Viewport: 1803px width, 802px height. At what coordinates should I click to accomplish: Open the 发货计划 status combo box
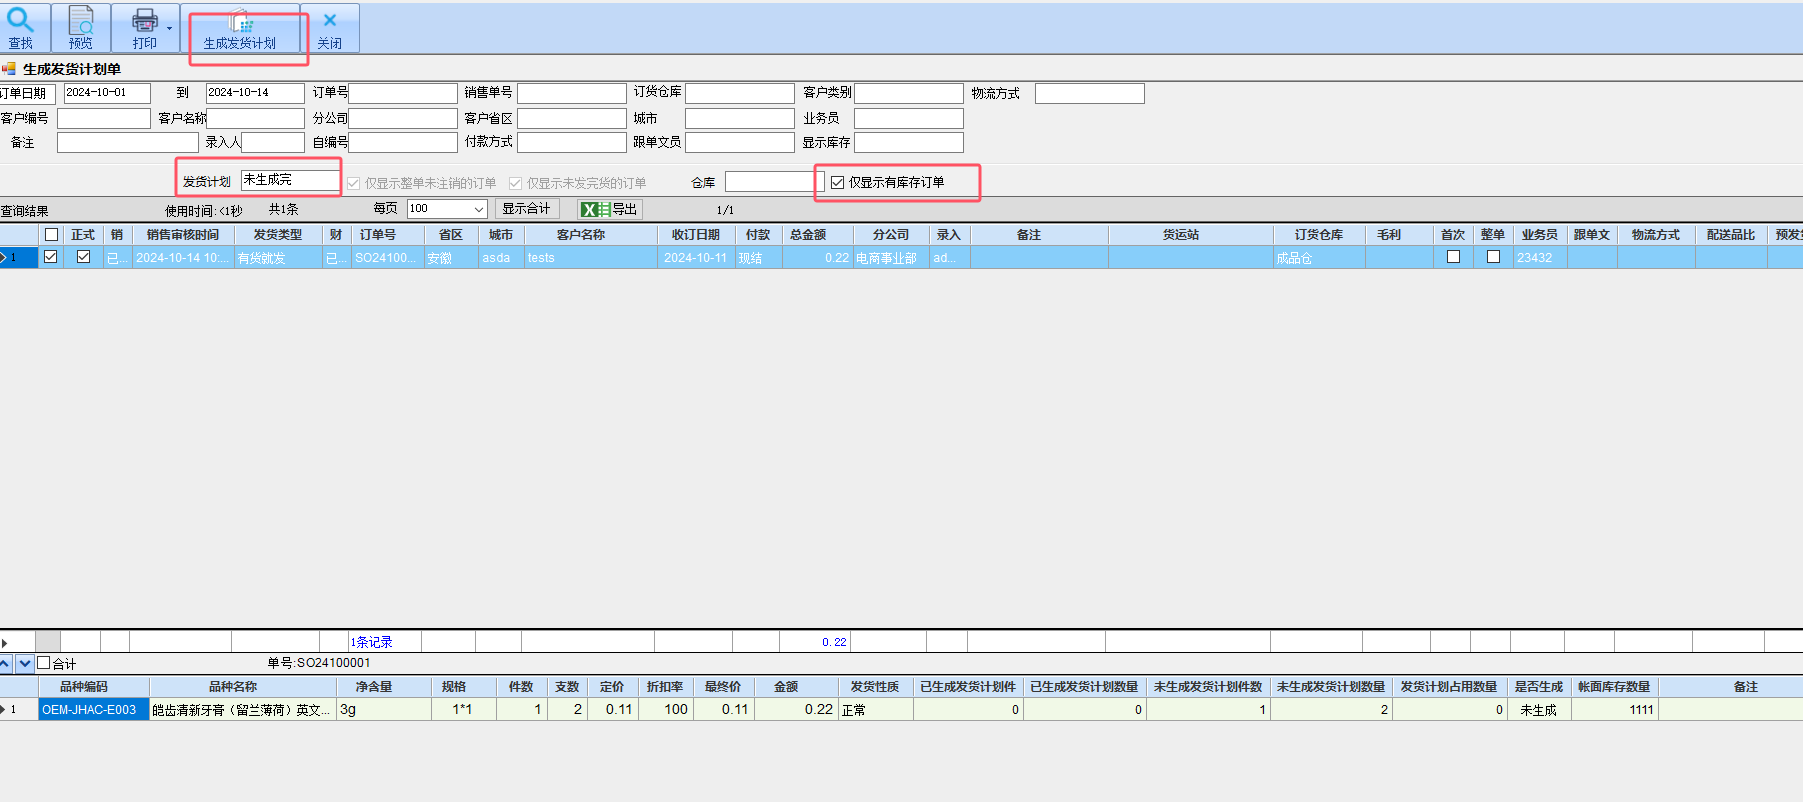pyautogui.click(x=290, y=180)
